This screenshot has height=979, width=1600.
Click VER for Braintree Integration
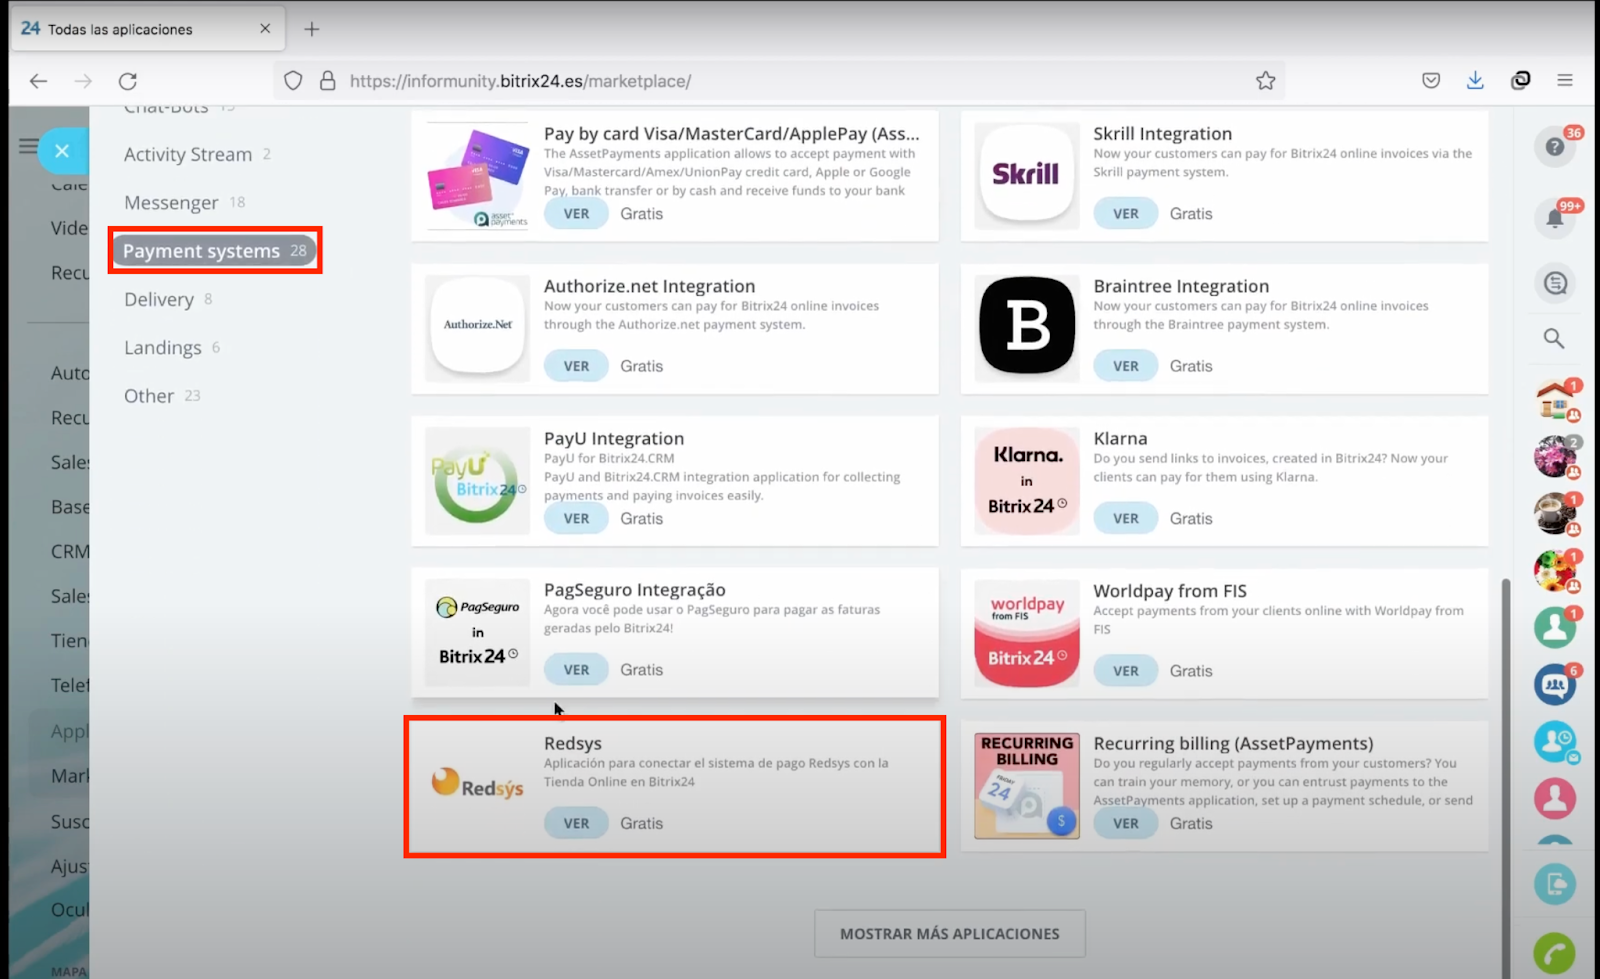(x=1126, y=366)
